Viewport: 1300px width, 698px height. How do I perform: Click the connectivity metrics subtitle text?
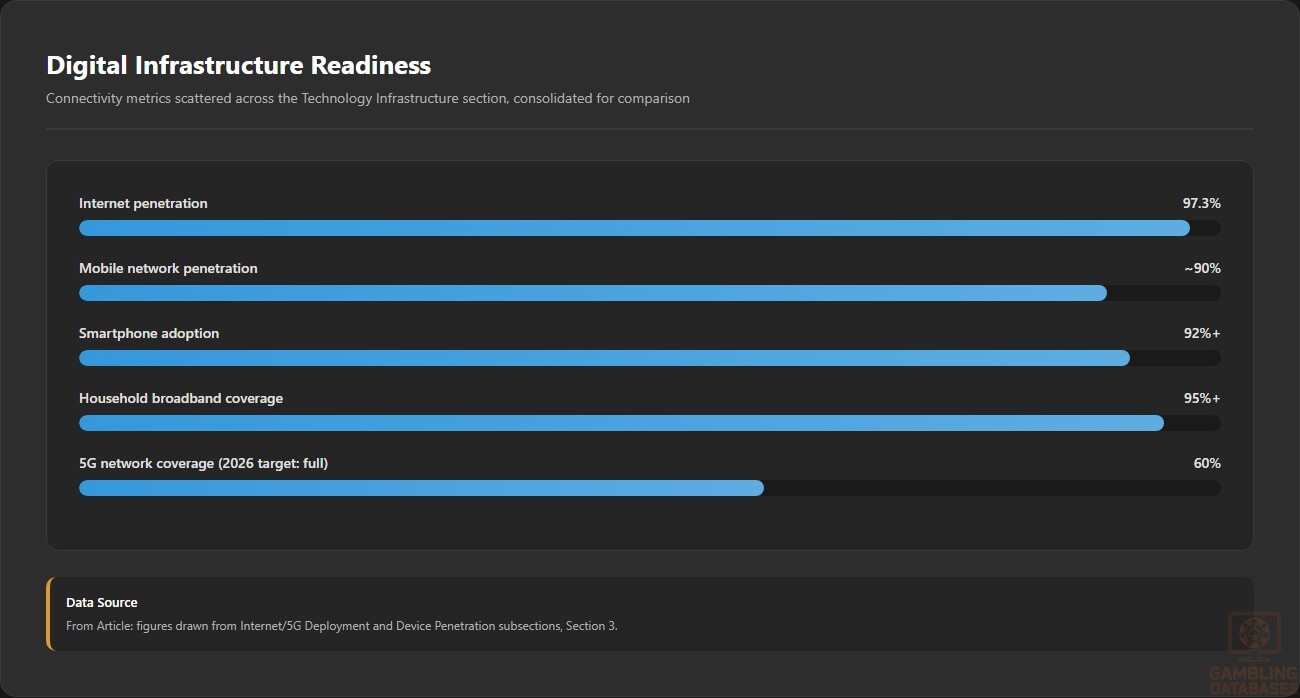coord(368,98)
